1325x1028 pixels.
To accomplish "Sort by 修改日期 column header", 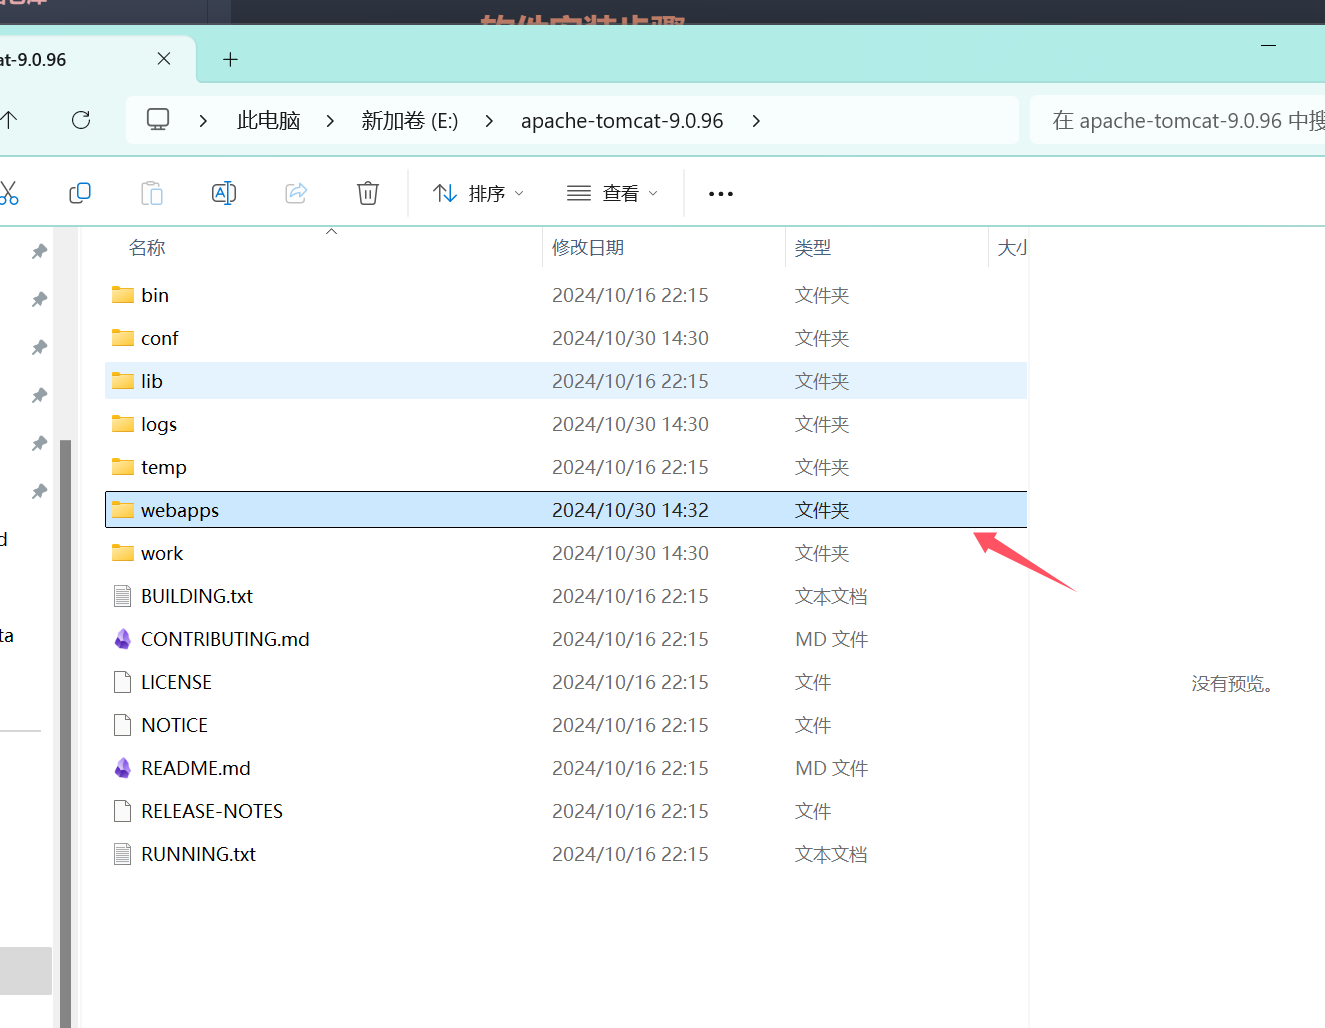I will tap(588, 248).
